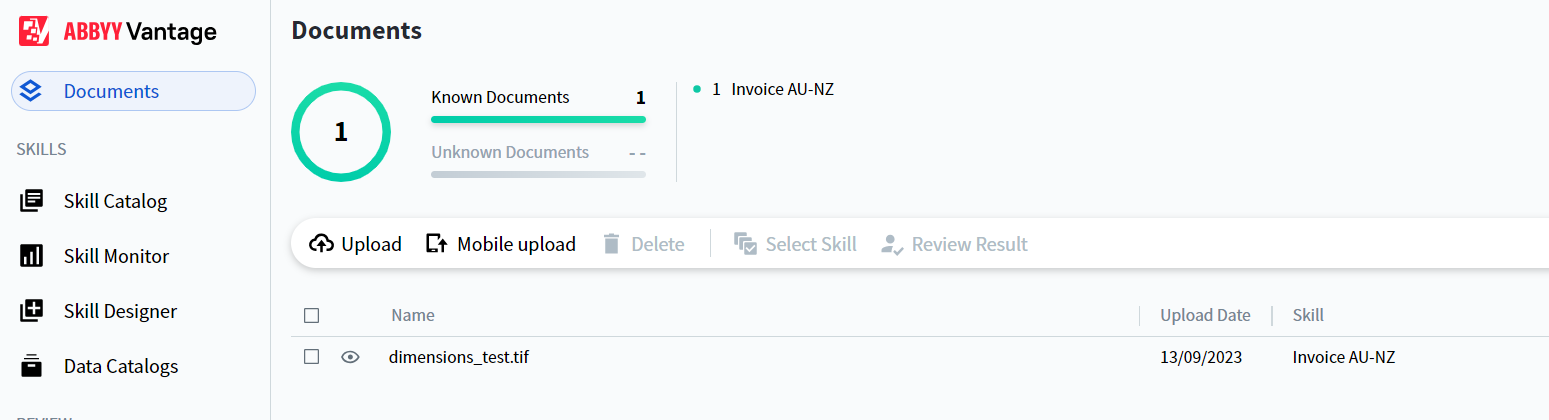Sort the list by Upload Date column
1549x420 pixels.
point(1205,315)
